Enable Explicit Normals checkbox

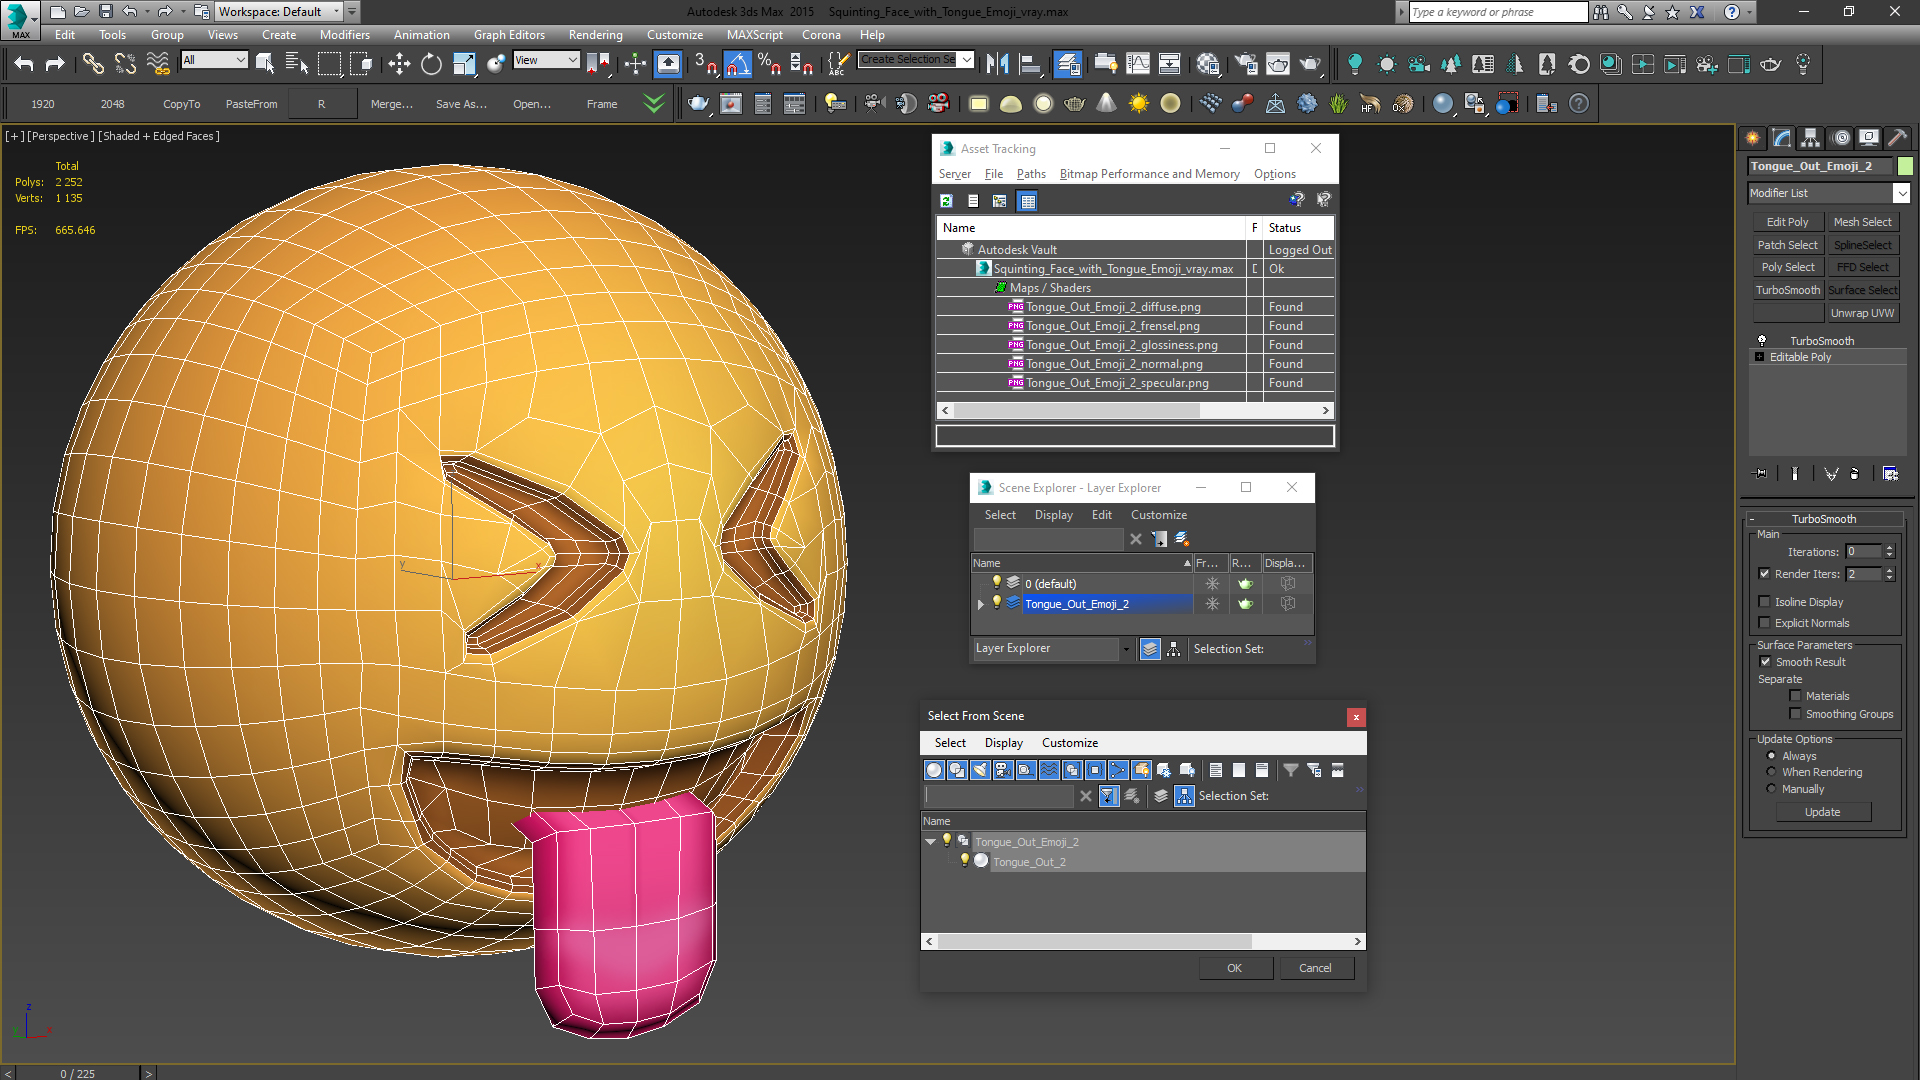click(x=1765, y=623)
